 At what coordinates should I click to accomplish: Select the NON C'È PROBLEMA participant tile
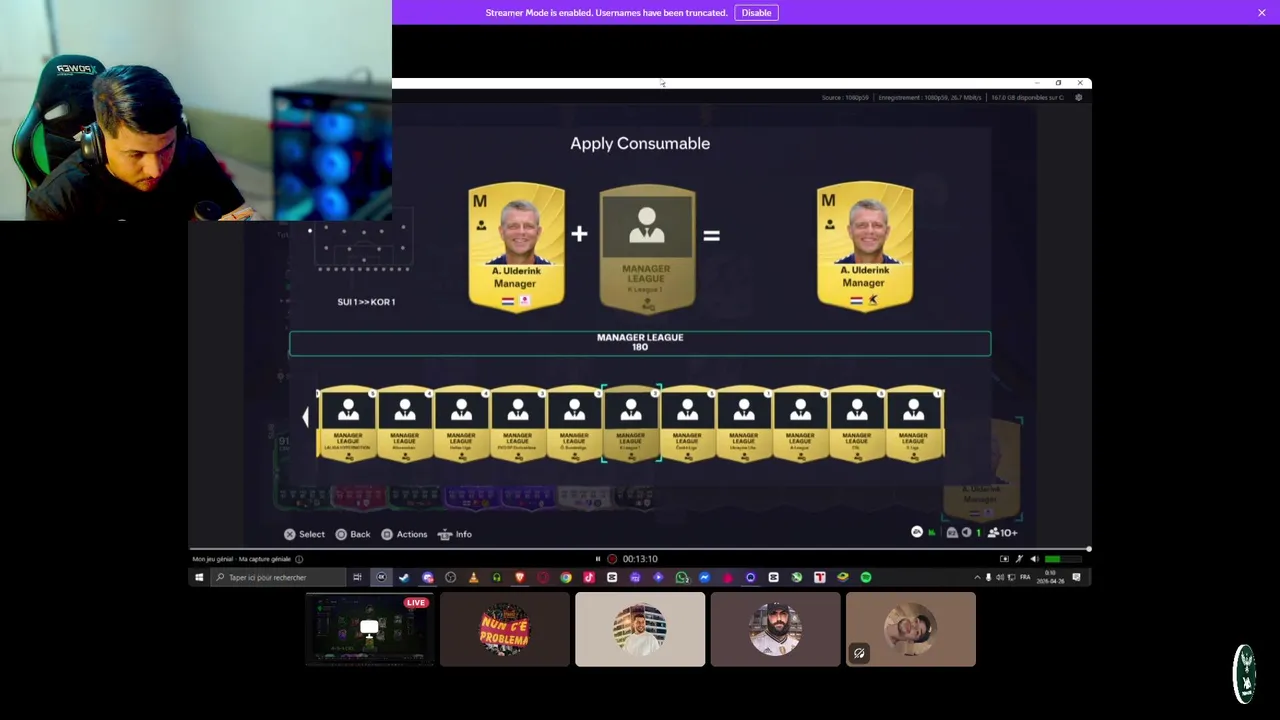505,629
